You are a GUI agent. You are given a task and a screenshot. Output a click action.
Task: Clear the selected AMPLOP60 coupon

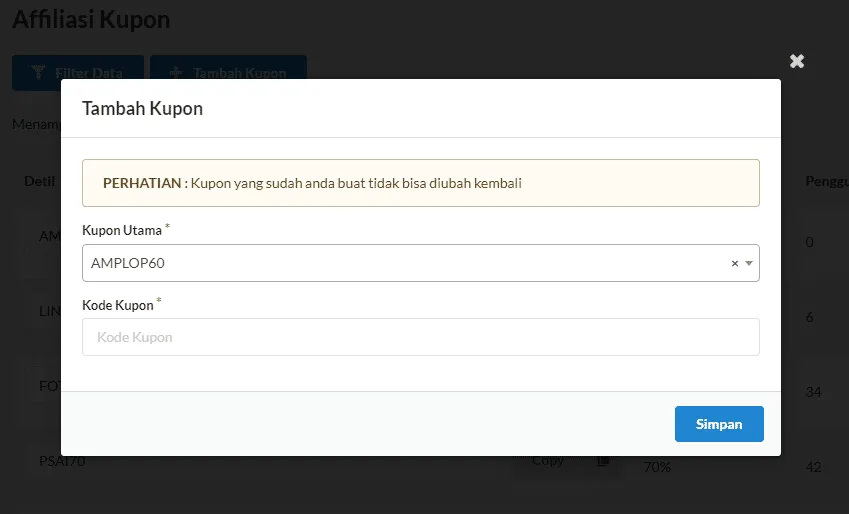pos(734,264)
